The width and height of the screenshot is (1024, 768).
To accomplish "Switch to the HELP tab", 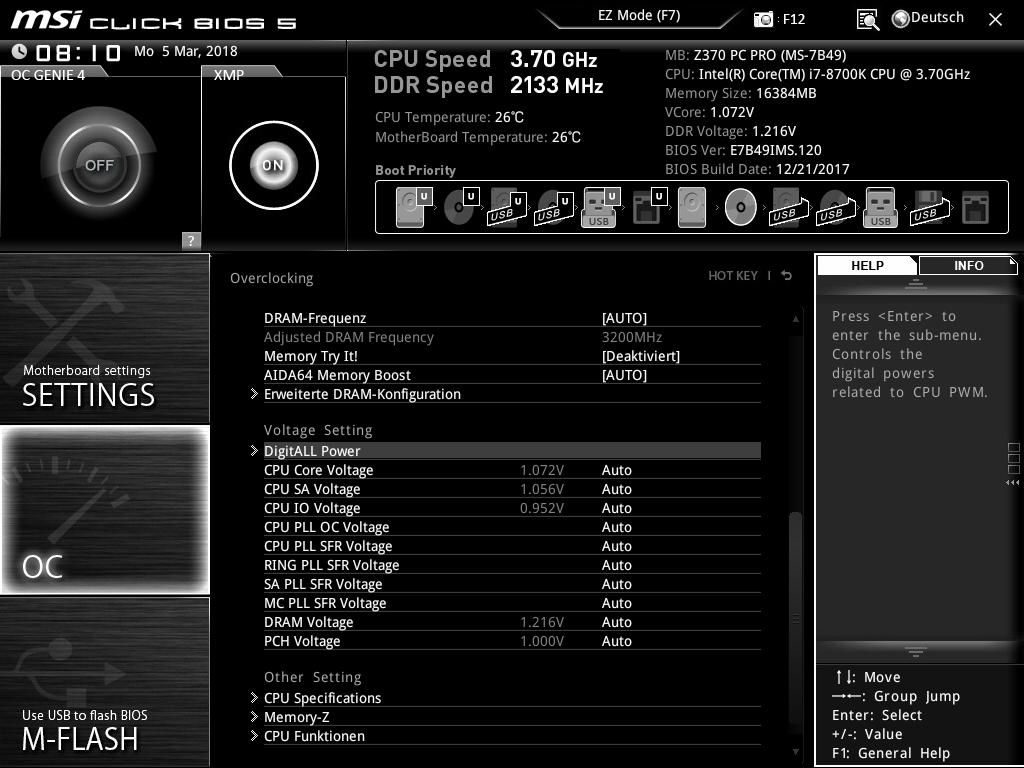I will pos(867,265).
